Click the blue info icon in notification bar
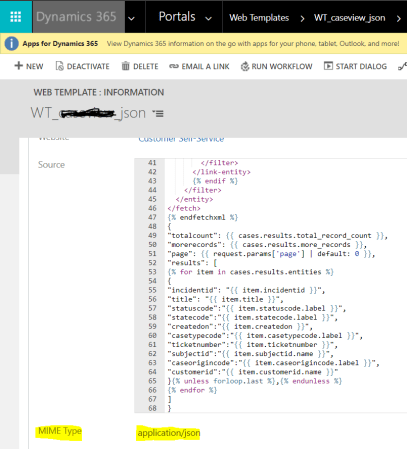The image size is (407, 449). 11,44
